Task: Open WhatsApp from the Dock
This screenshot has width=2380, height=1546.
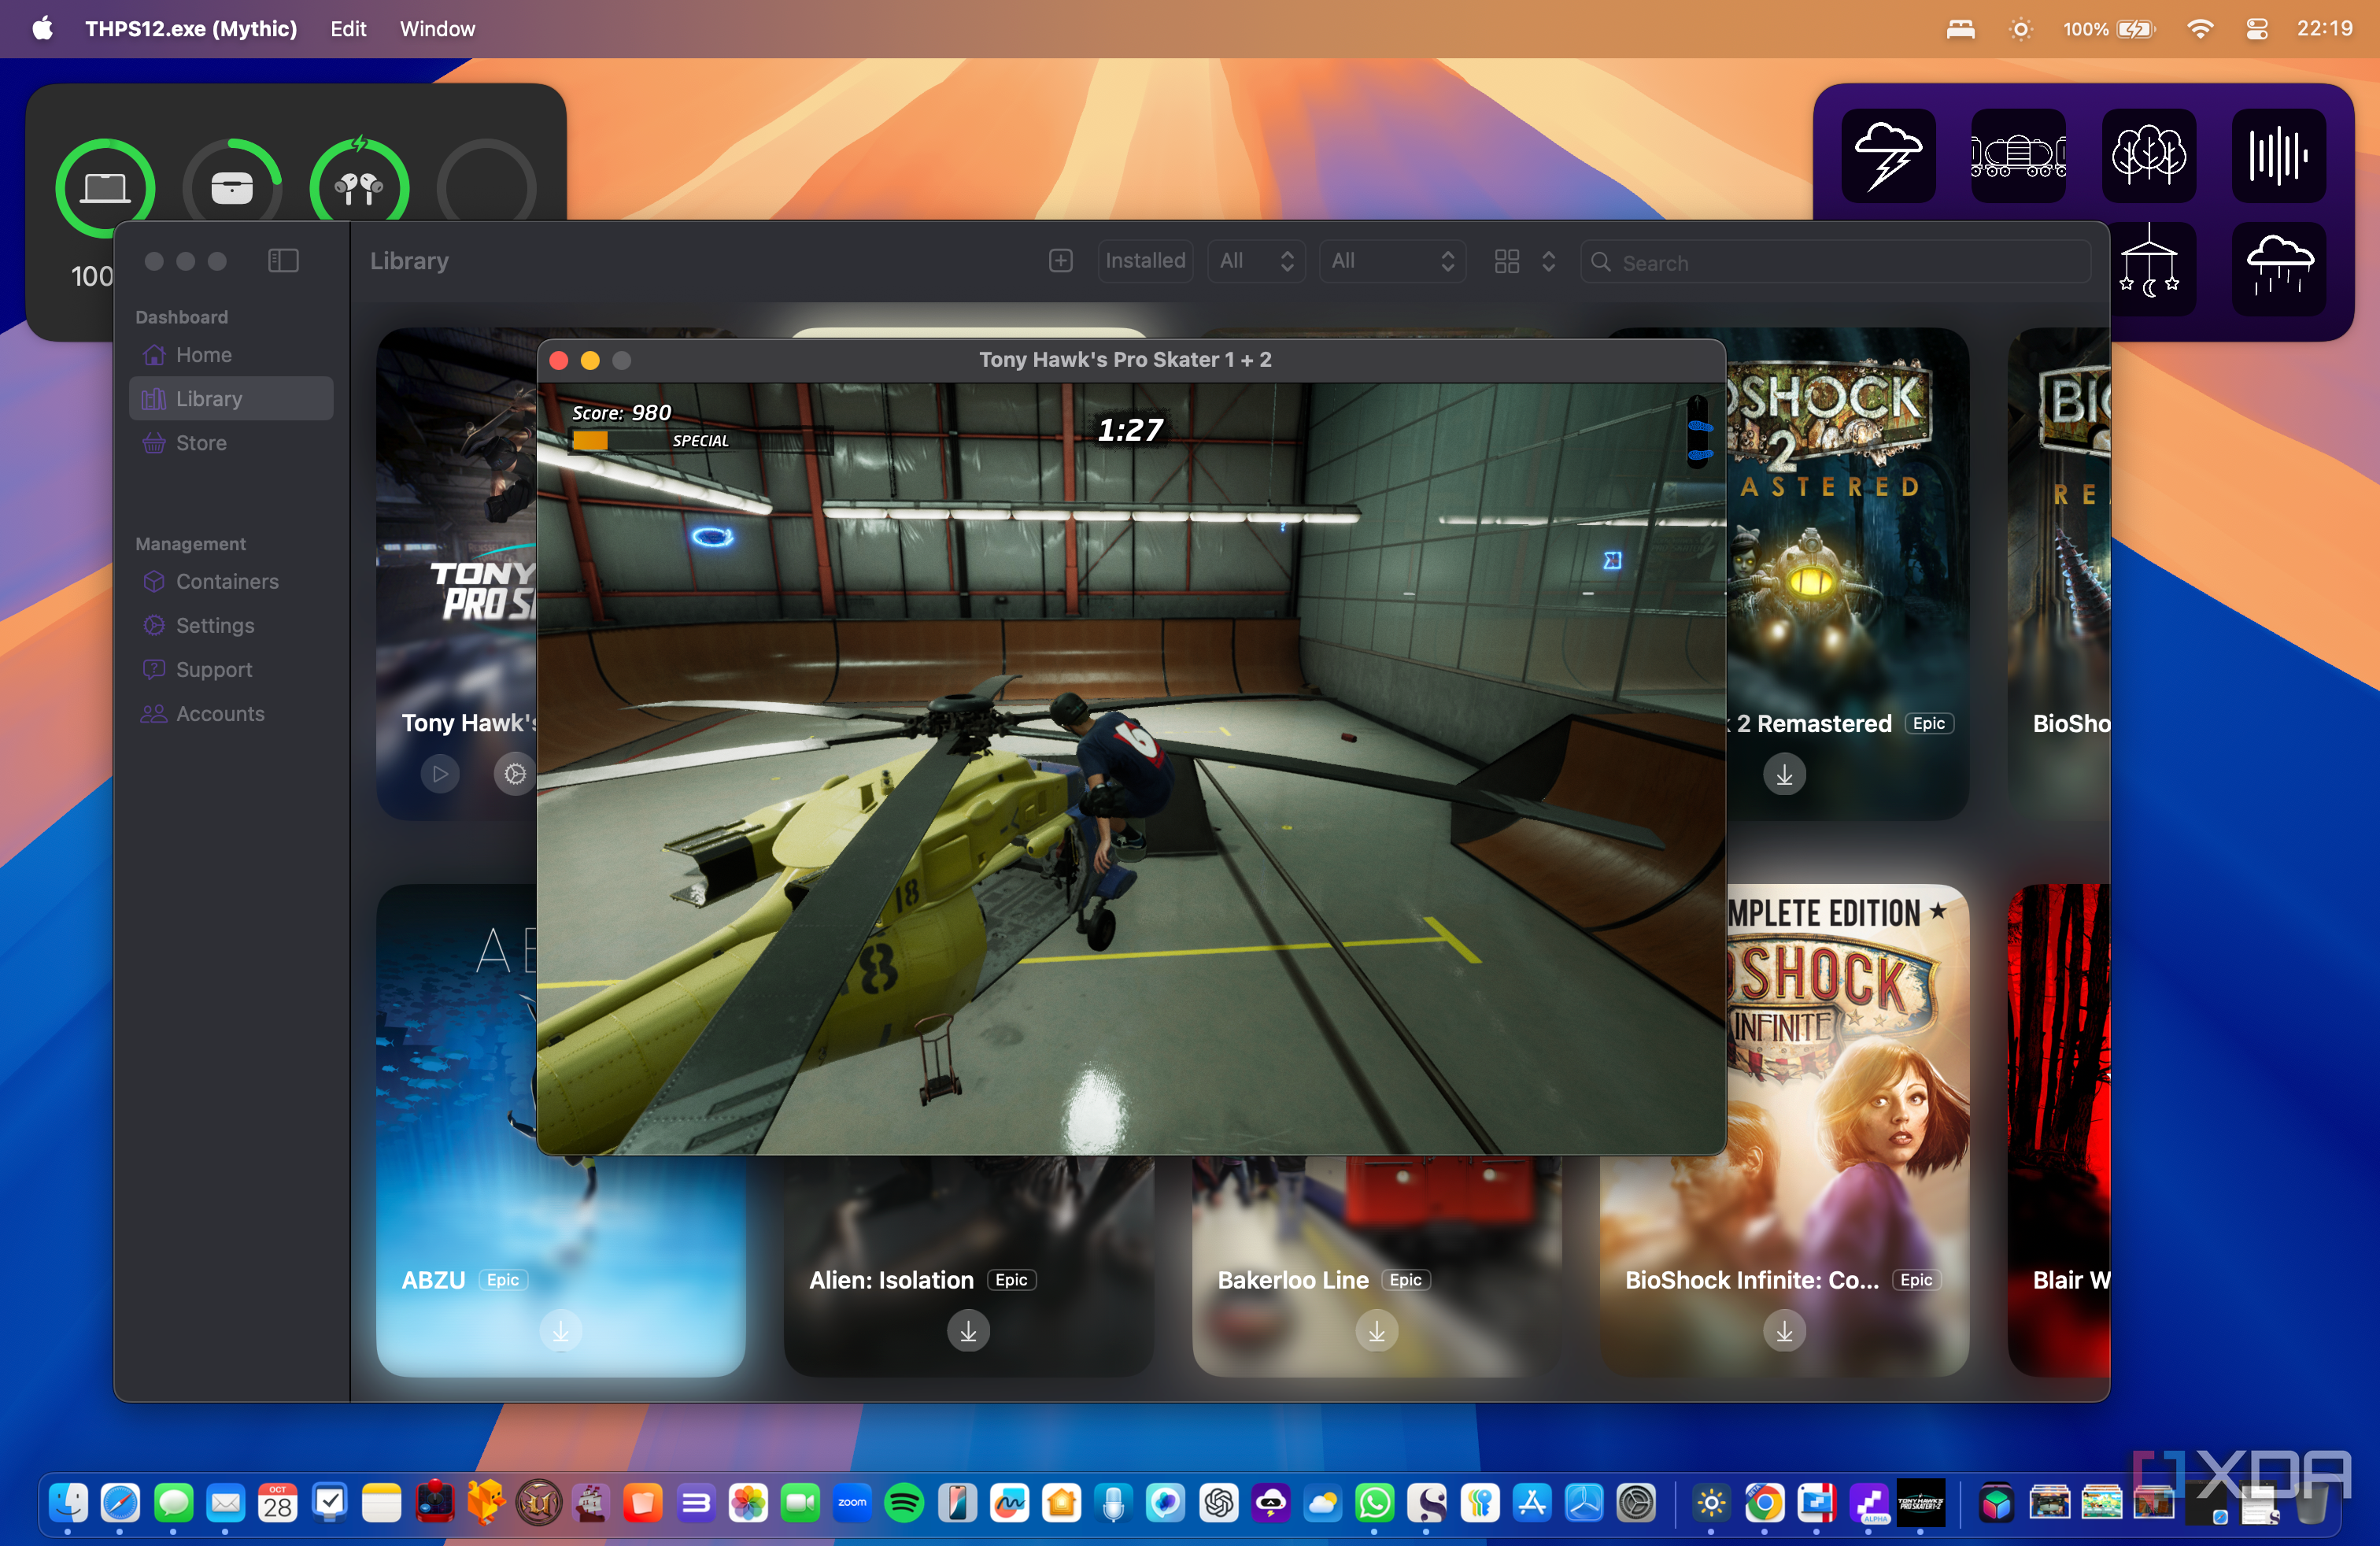Action: point(1374,1502)
